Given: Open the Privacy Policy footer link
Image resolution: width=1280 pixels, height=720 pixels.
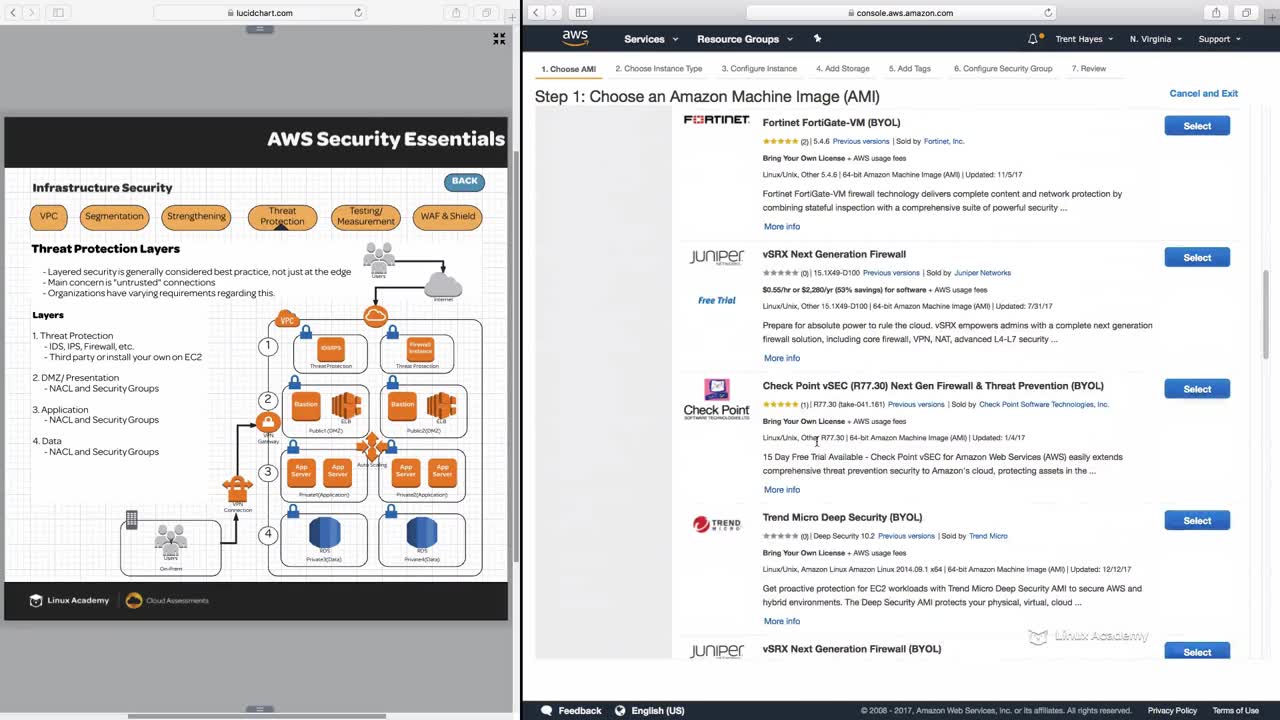Looking at the screenshot, I should [1172, 710].
